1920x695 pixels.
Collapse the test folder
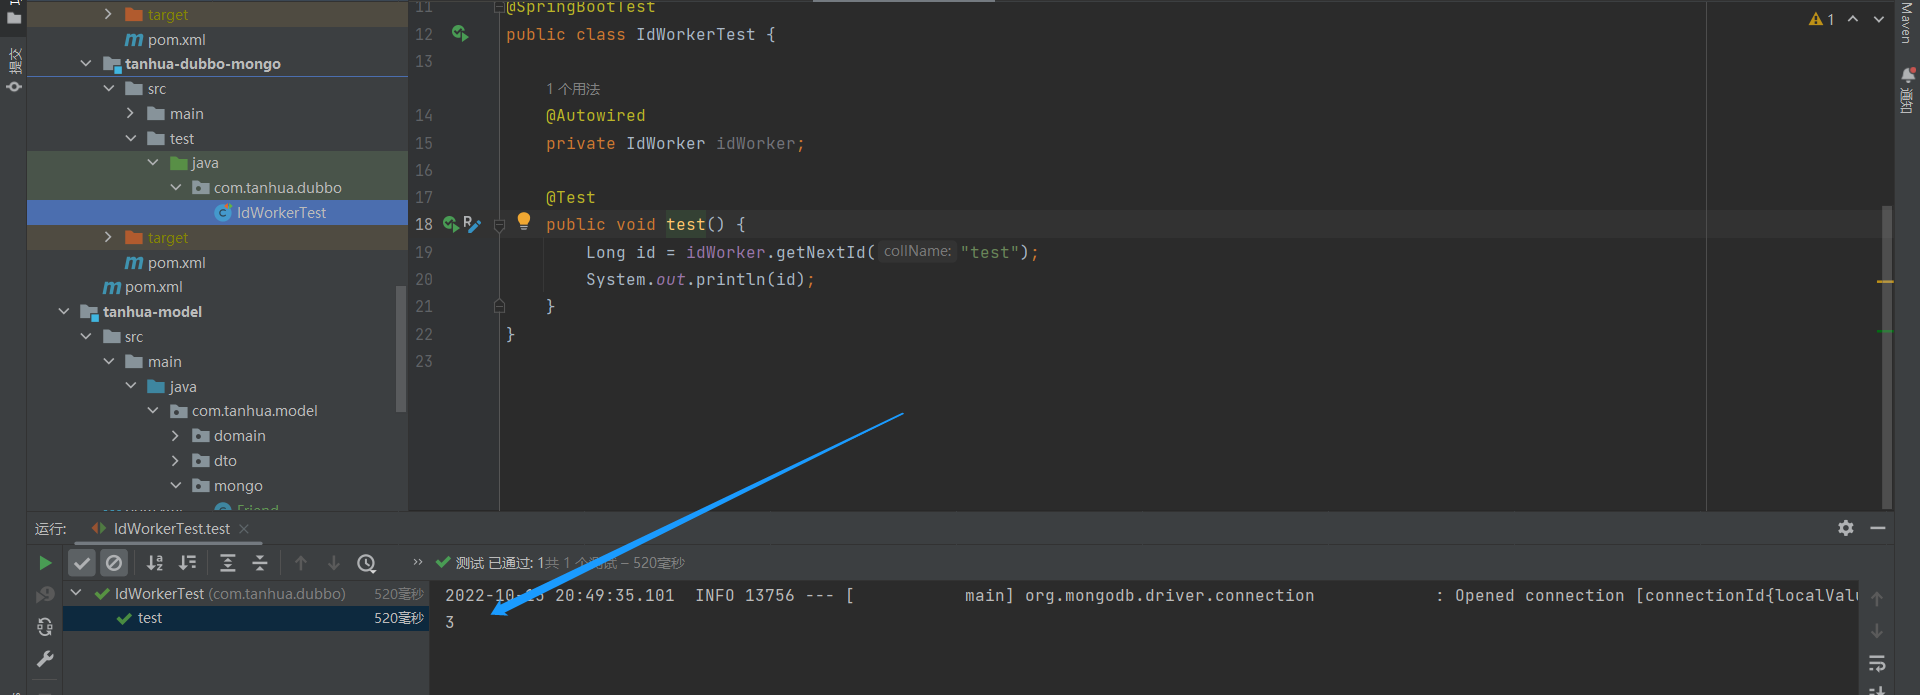pyautogui.click(x=131, y=139)
